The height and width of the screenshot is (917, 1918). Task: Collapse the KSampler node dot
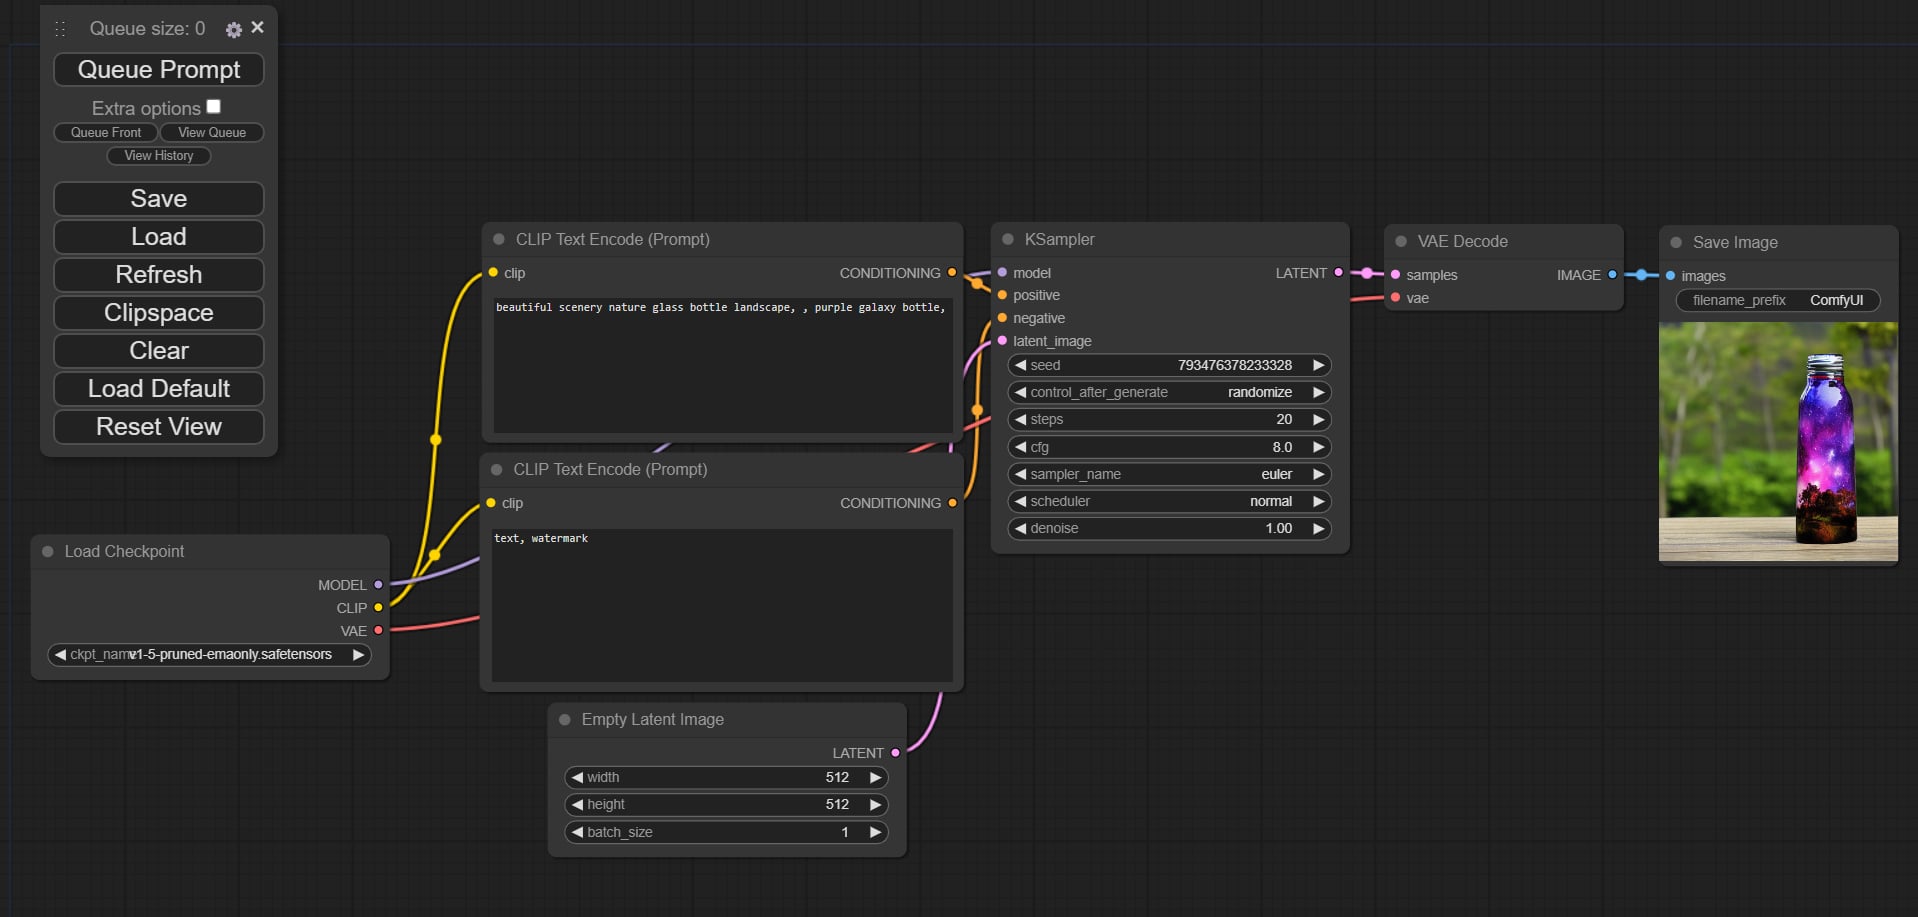pyautogui.click(x=1008, y=239)
